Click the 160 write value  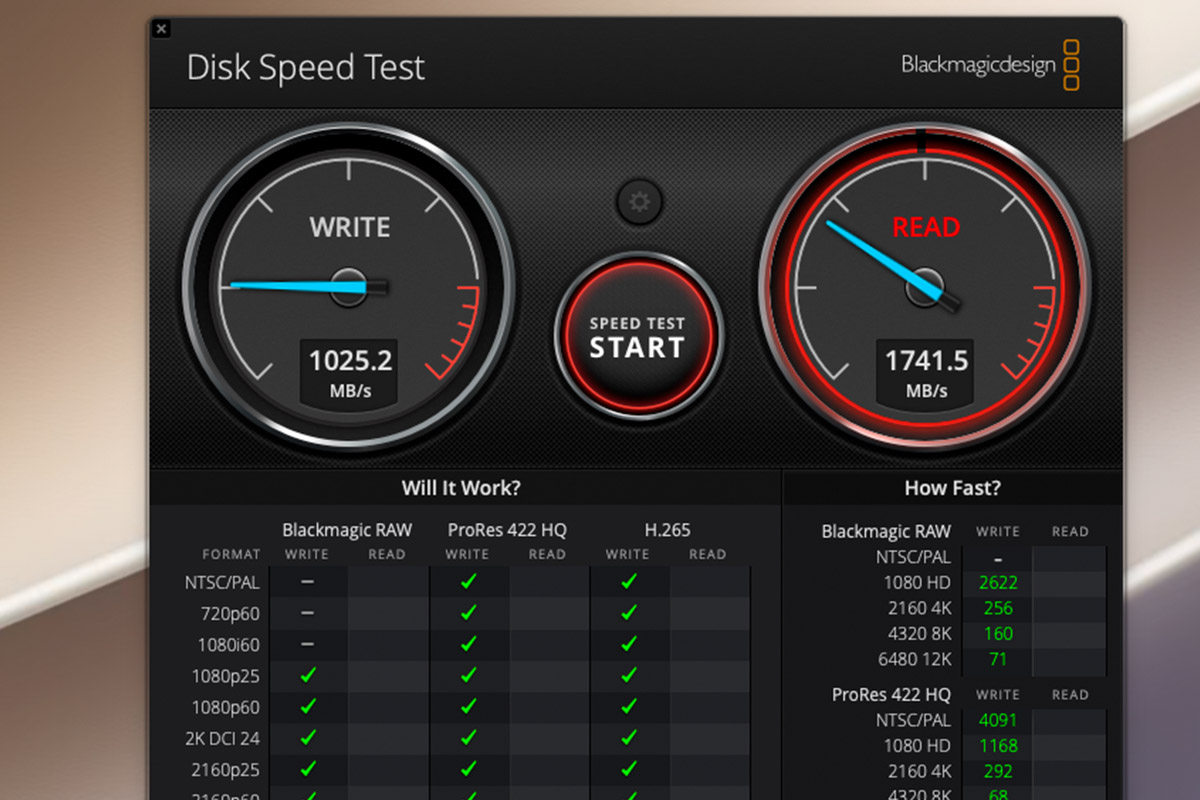(998, 633)
